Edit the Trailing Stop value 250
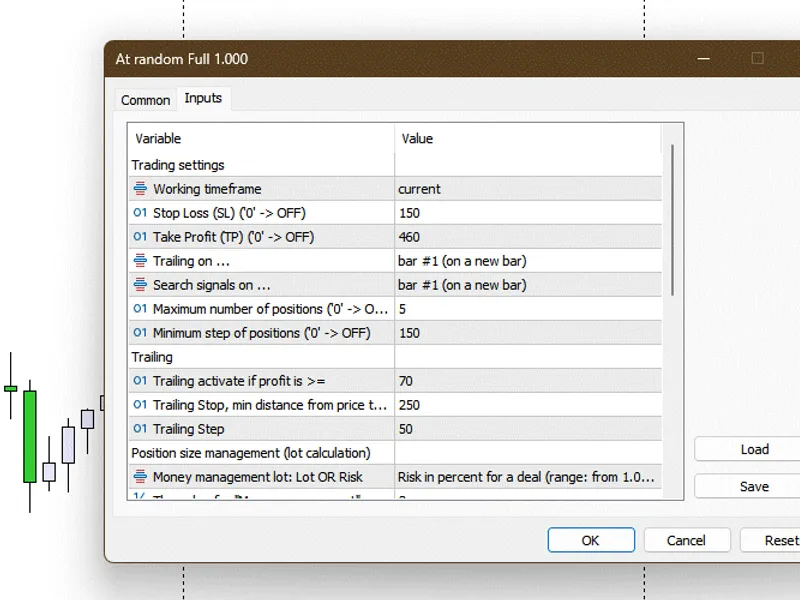 pos(528,405)
